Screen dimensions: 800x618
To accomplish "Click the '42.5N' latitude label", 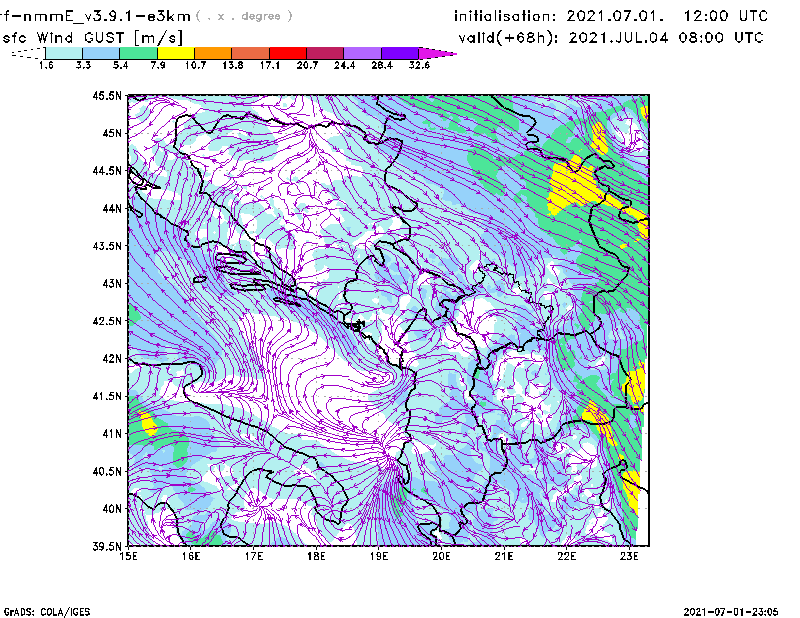I will tap(107, 321).
